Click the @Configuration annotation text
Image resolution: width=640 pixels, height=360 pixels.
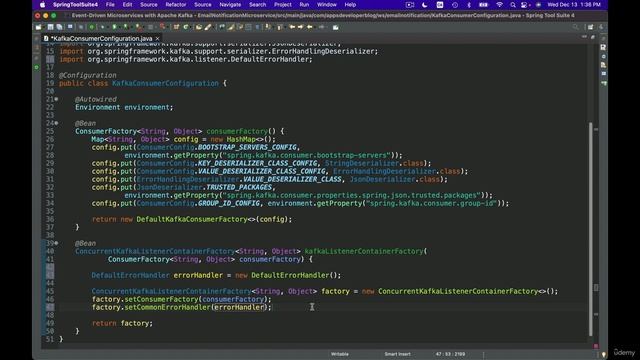point(87,75)
